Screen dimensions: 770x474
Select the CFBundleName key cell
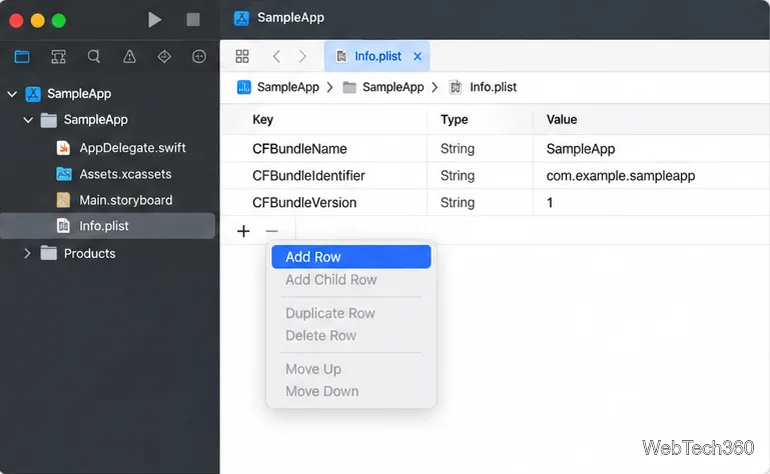tap(324, 149)
